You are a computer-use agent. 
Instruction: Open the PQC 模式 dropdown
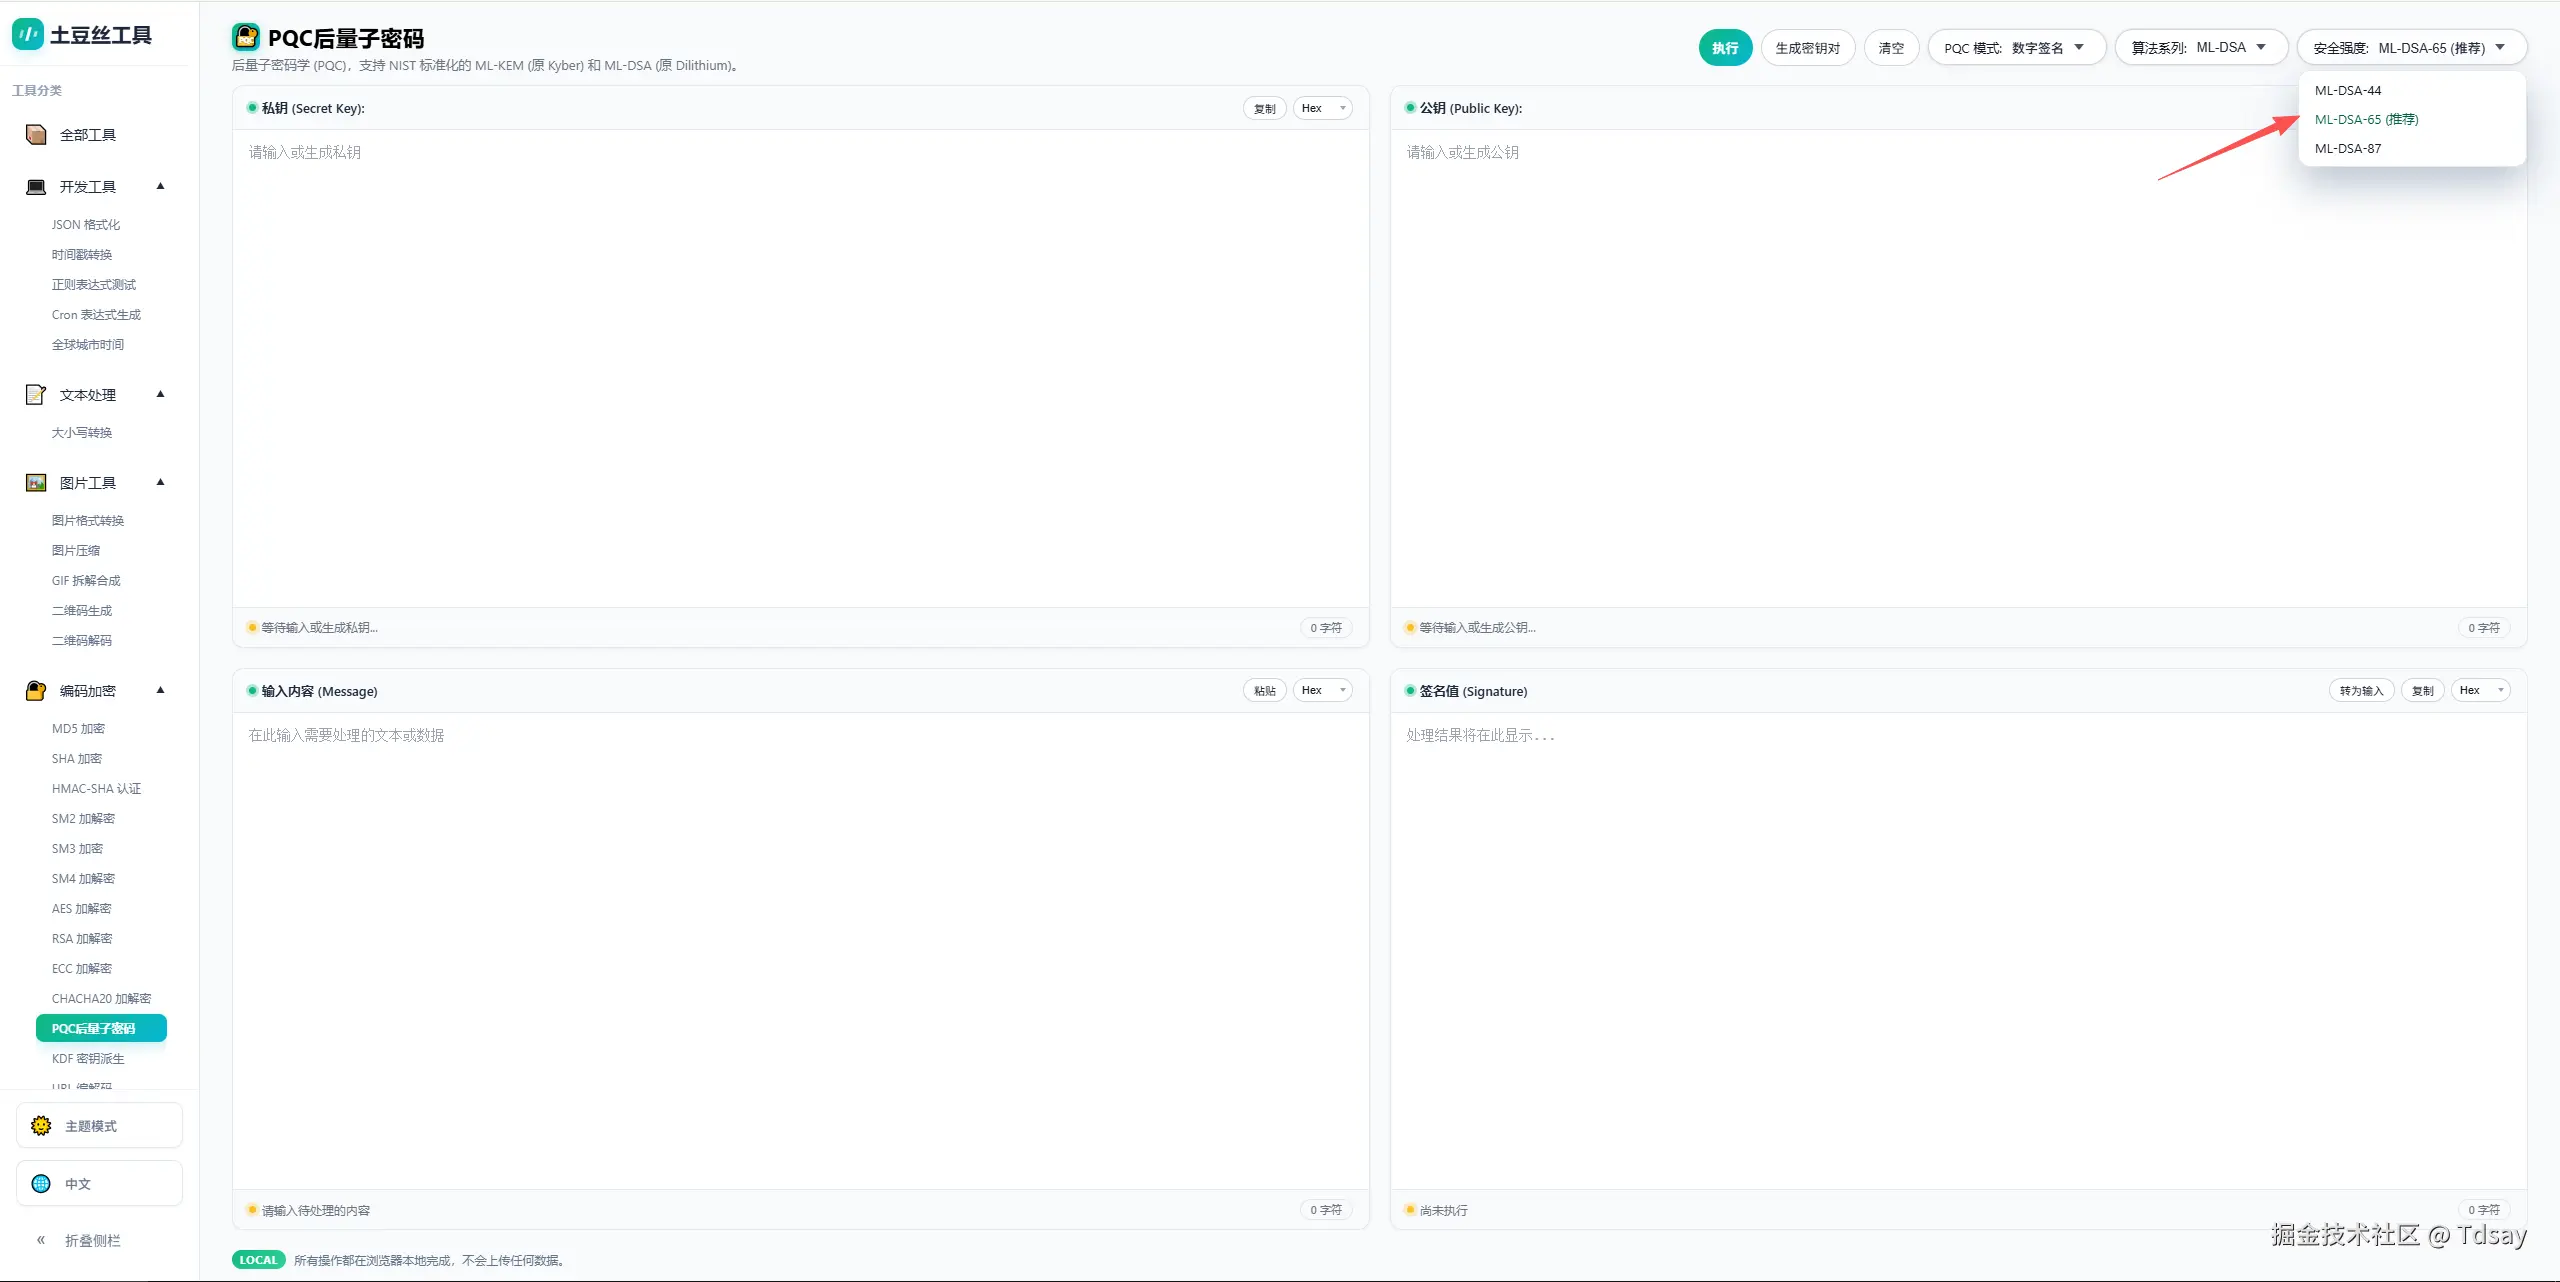coord(2015,48)
